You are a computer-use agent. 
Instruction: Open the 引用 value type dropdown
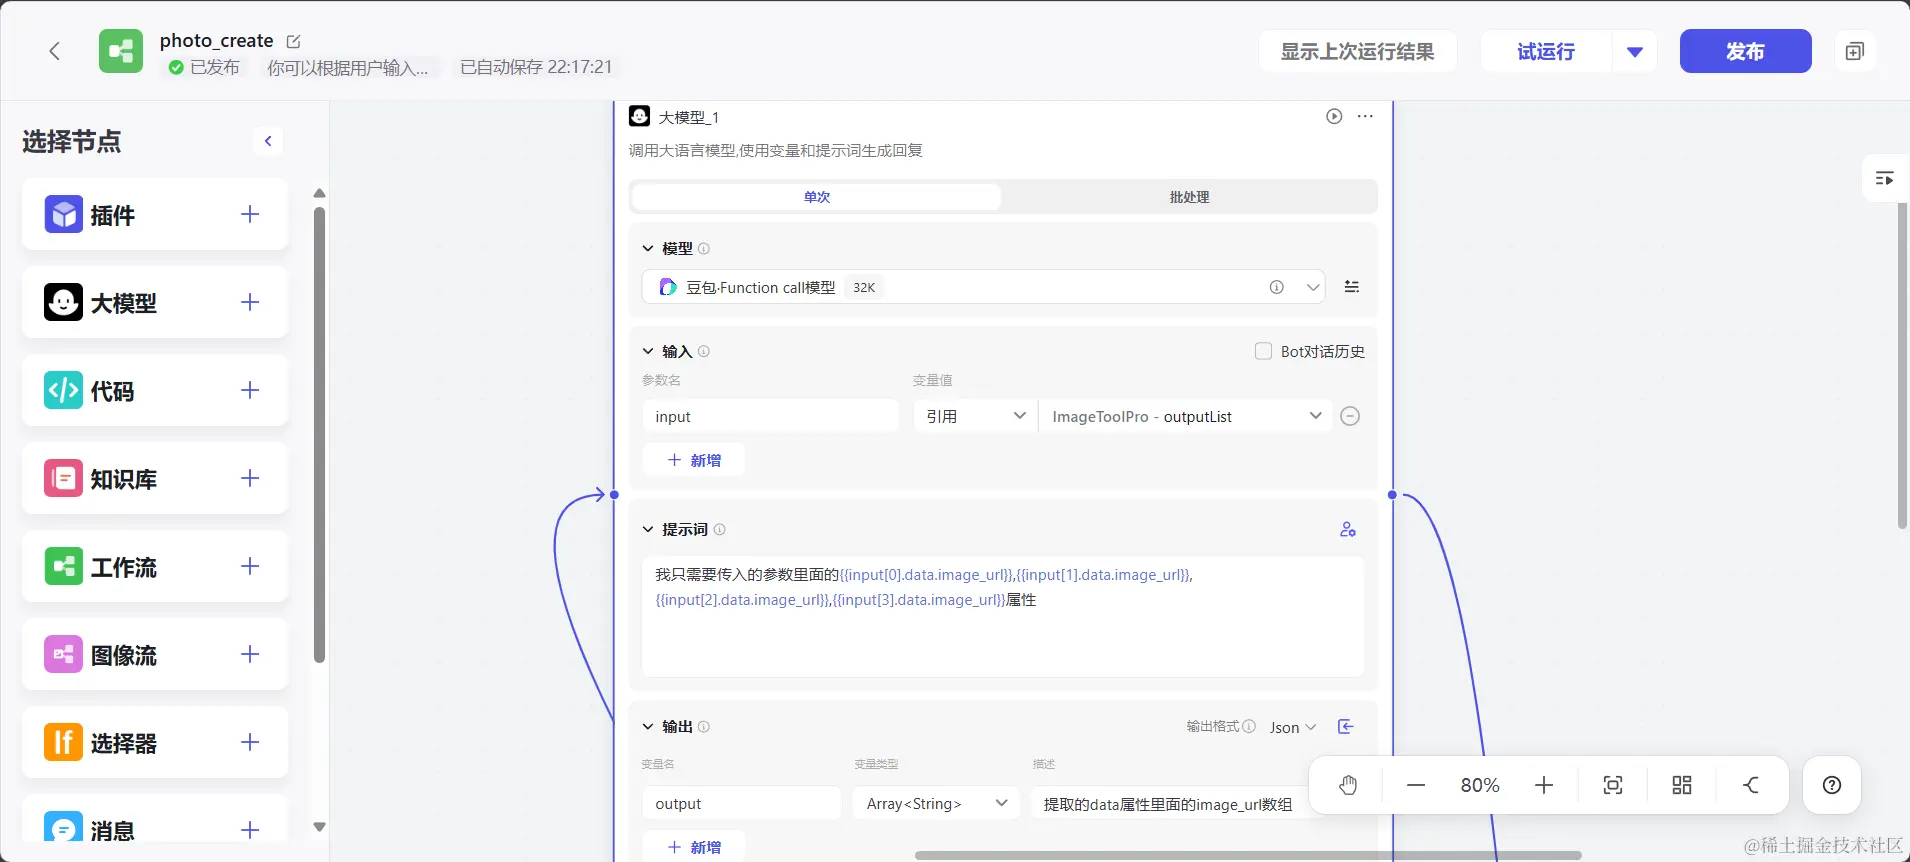coord(975,416)
